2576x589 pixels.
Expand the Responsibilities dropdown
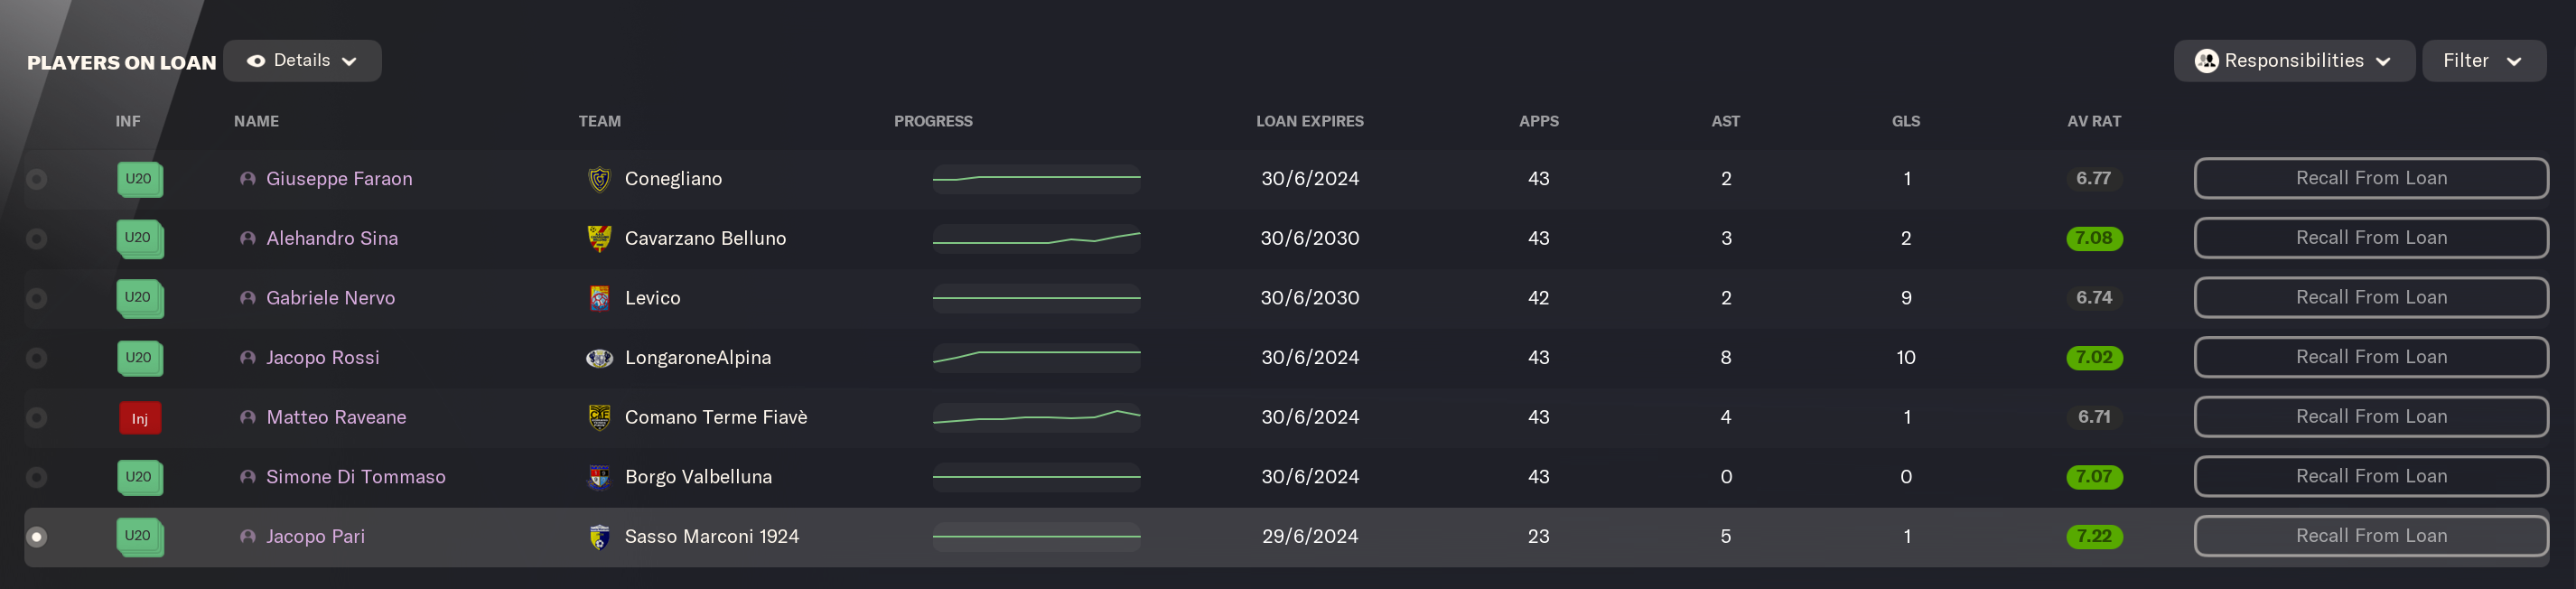coord(2293,61)
